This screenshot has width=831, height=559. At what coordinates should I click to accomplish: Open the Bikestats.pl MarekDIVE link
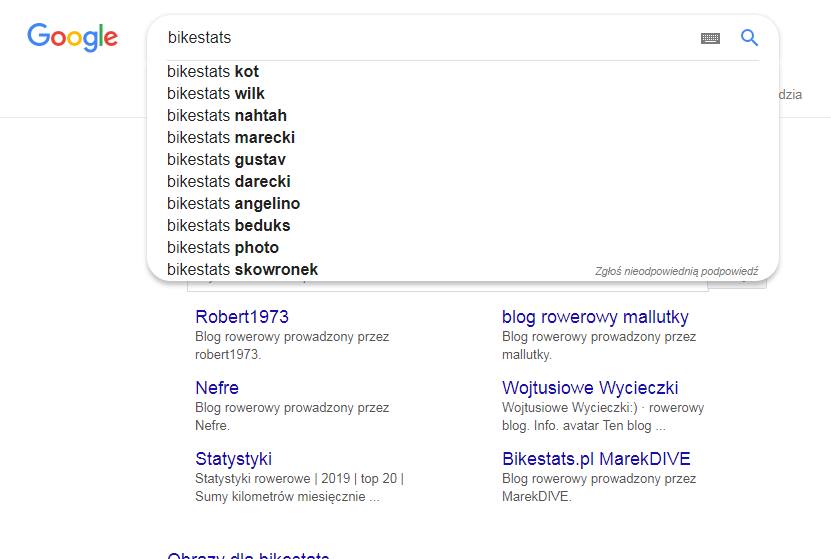click(596, 459)
